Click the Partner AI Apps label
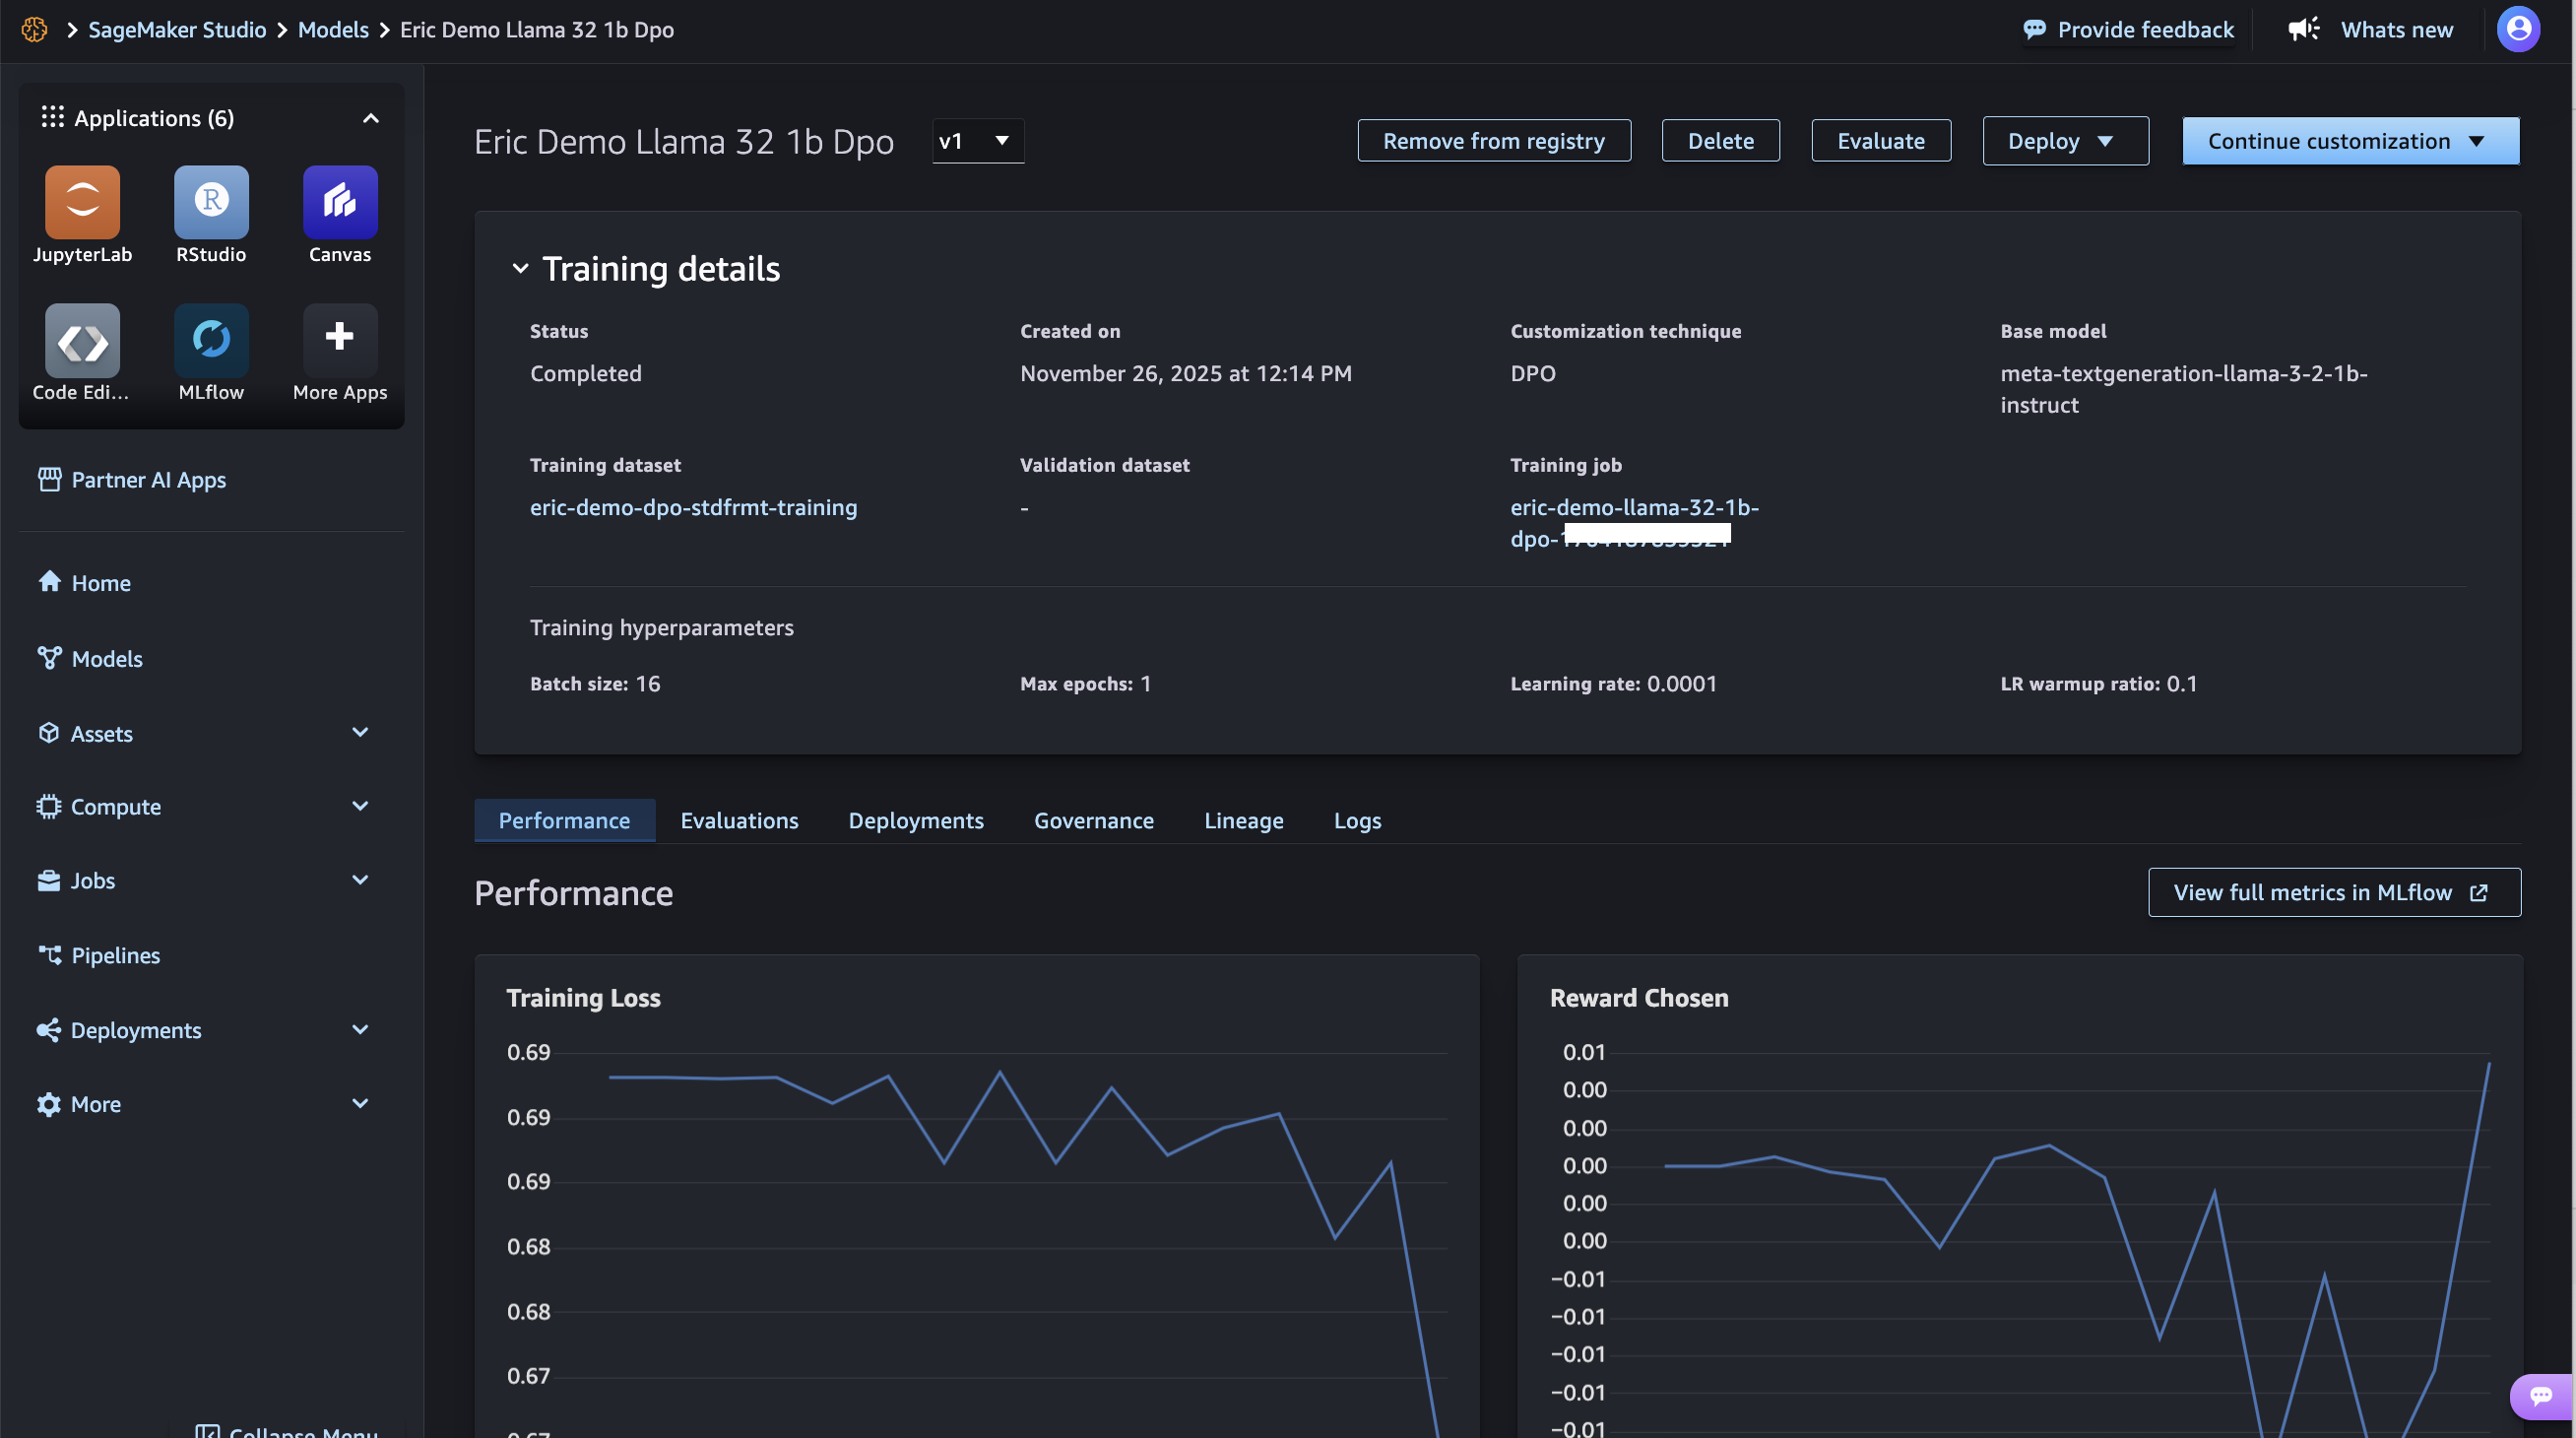 [148, 480]
